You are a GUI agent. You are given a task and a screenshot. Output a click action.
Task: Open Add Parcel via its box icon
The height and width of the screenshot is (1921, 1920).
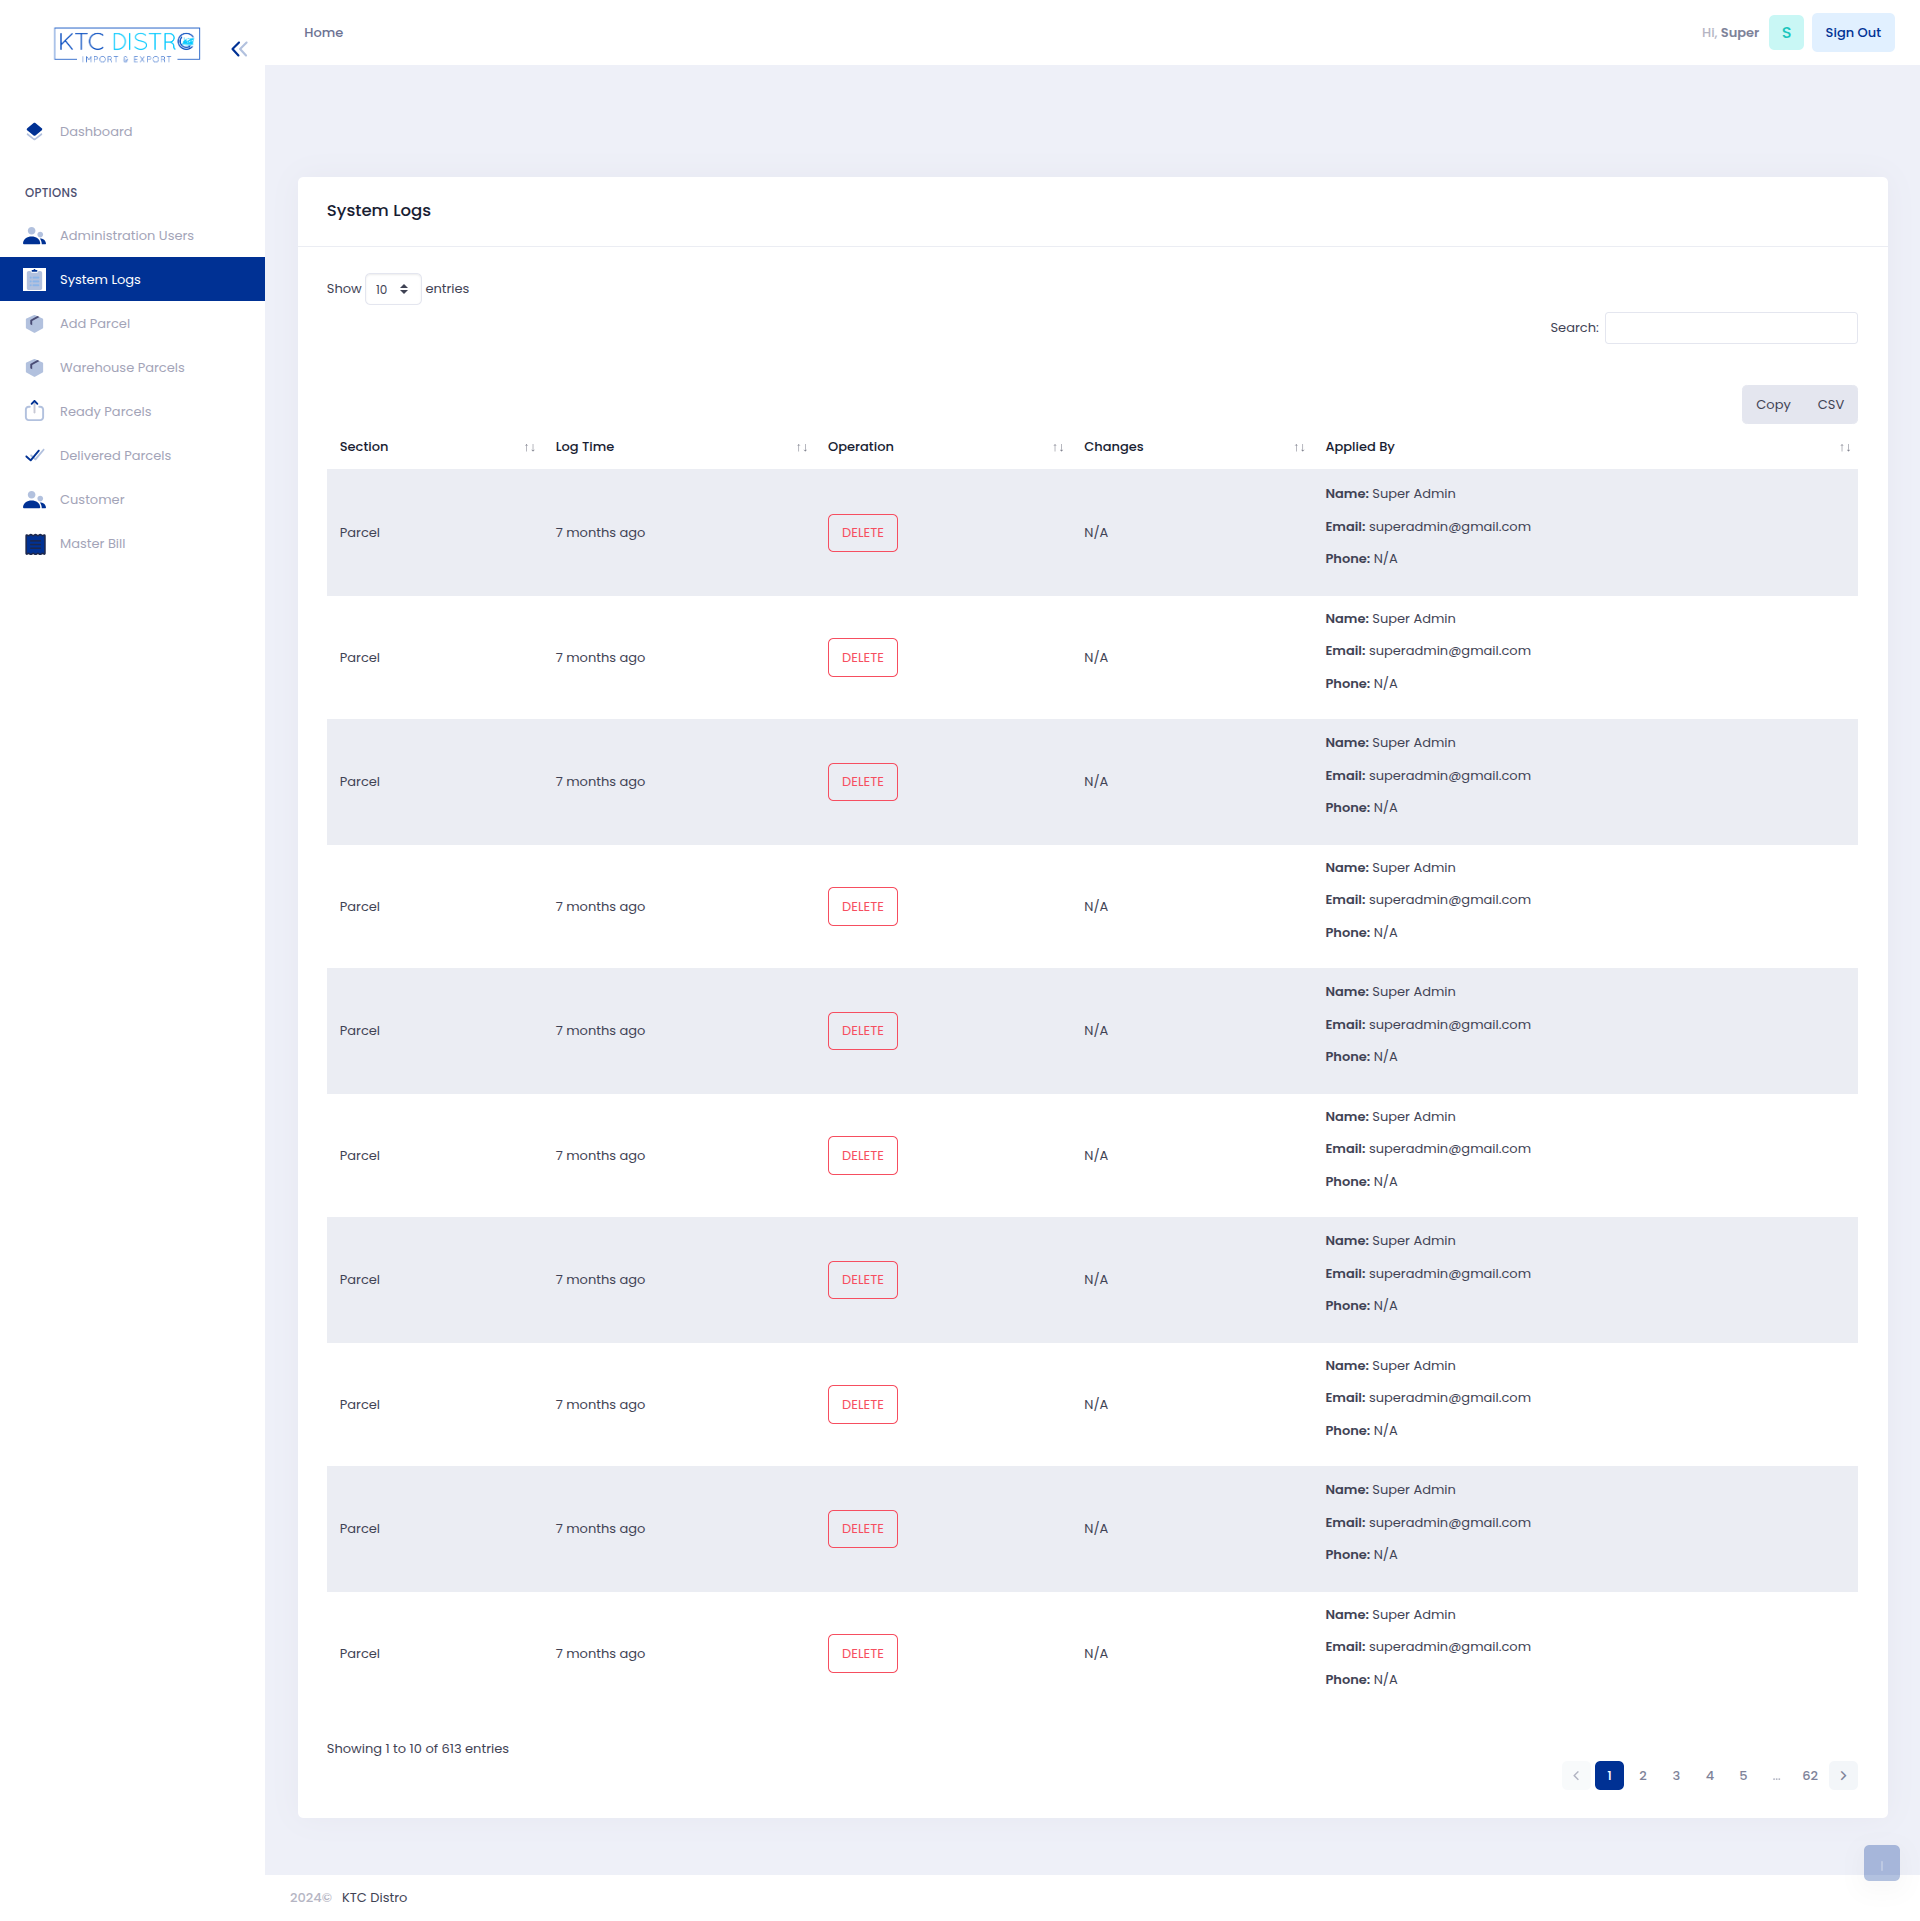coord(35,323)
